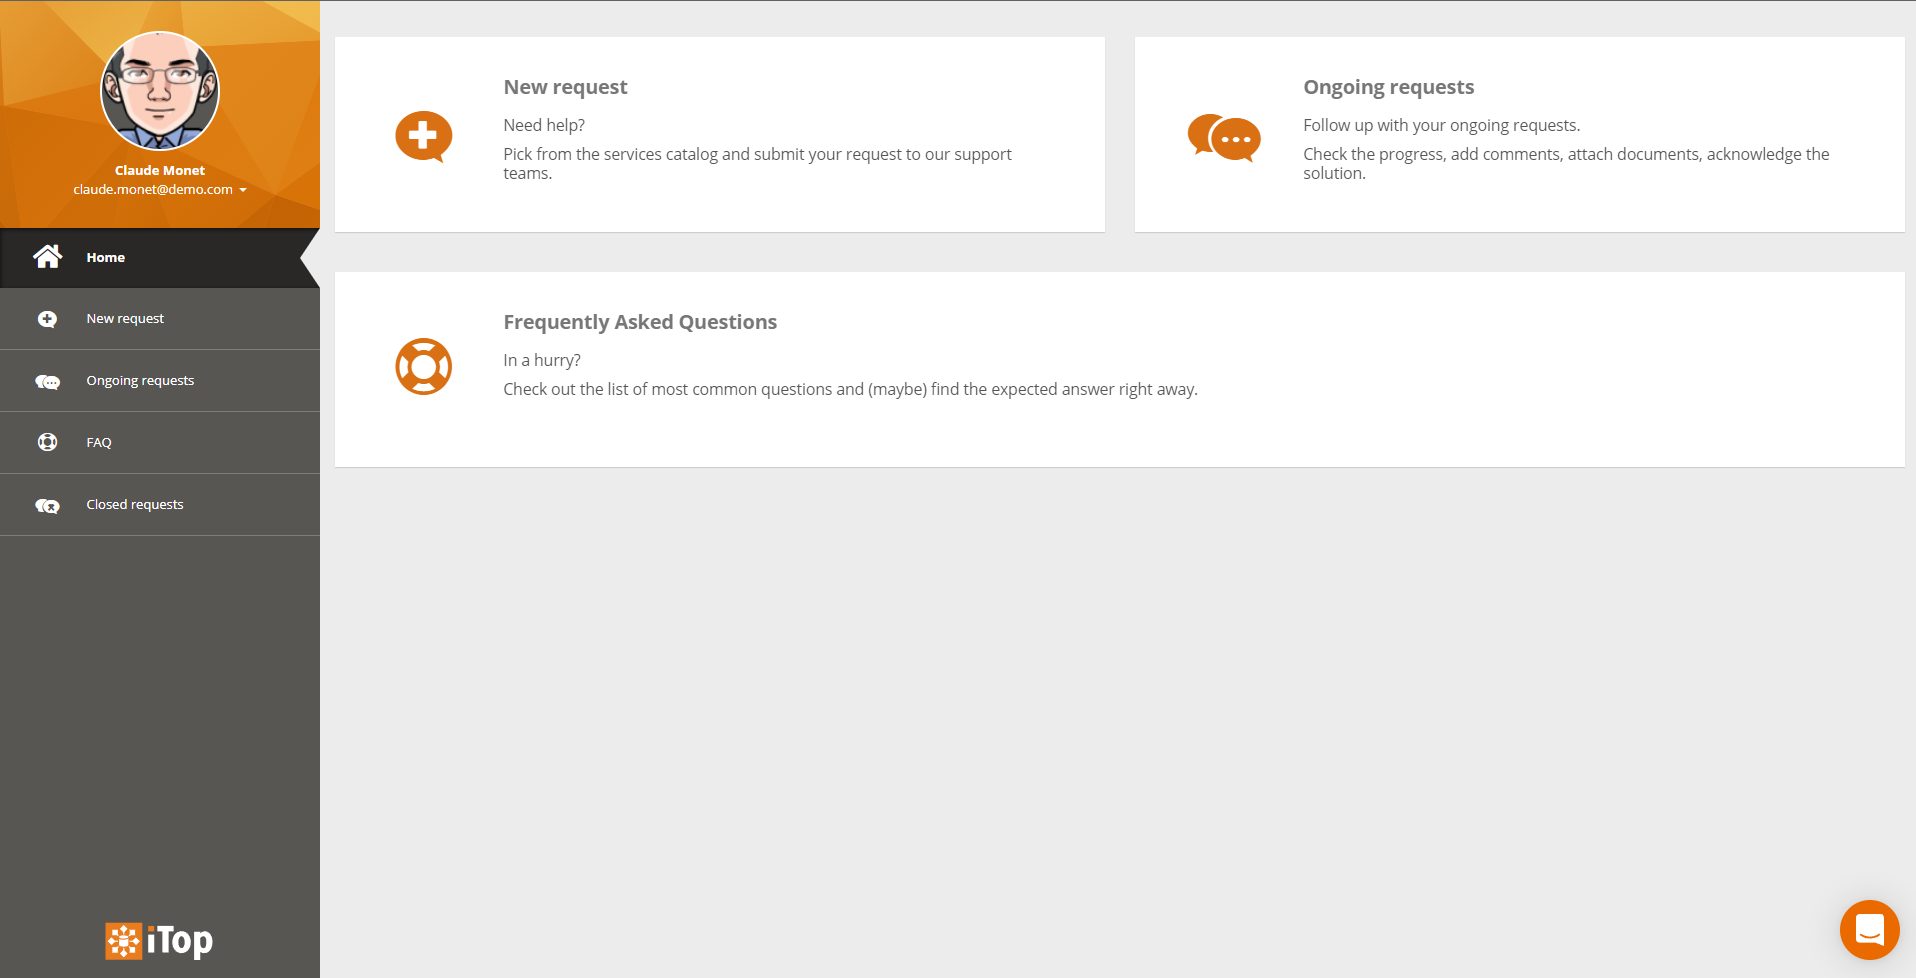Open Closed requests in the sidebar
The width and height of the screenshot is (1916, 978).
[x=135, y=505]
